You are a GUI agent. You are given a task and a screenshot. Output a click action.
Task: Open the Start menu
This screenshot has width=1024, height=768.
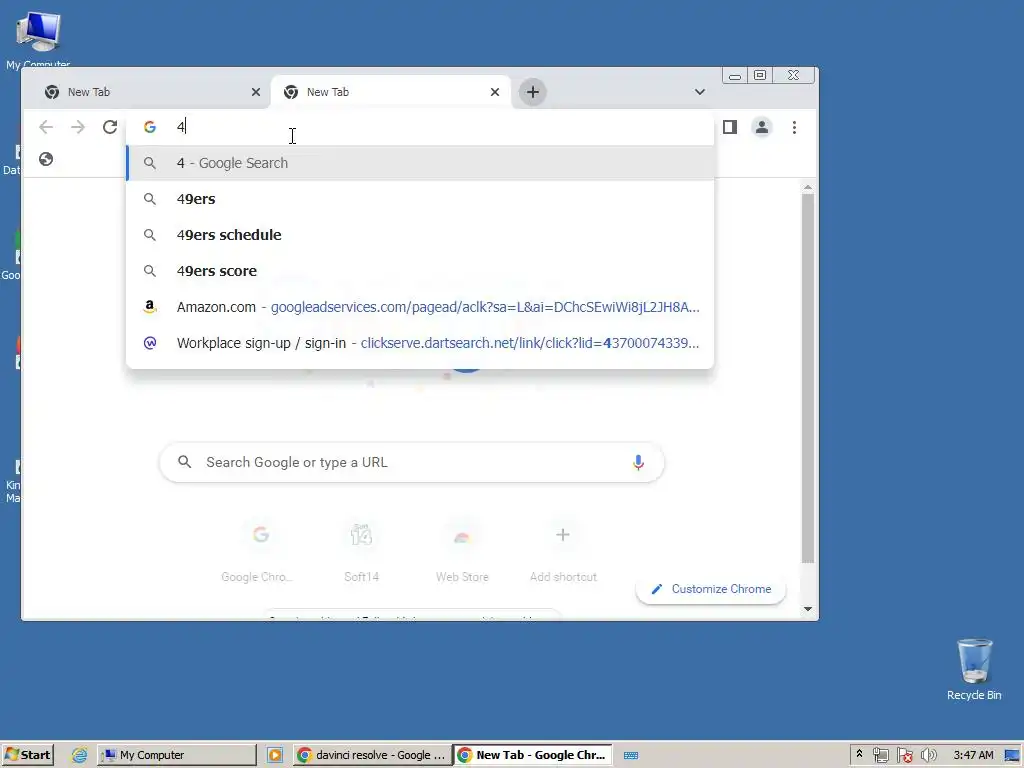point(27,755)
